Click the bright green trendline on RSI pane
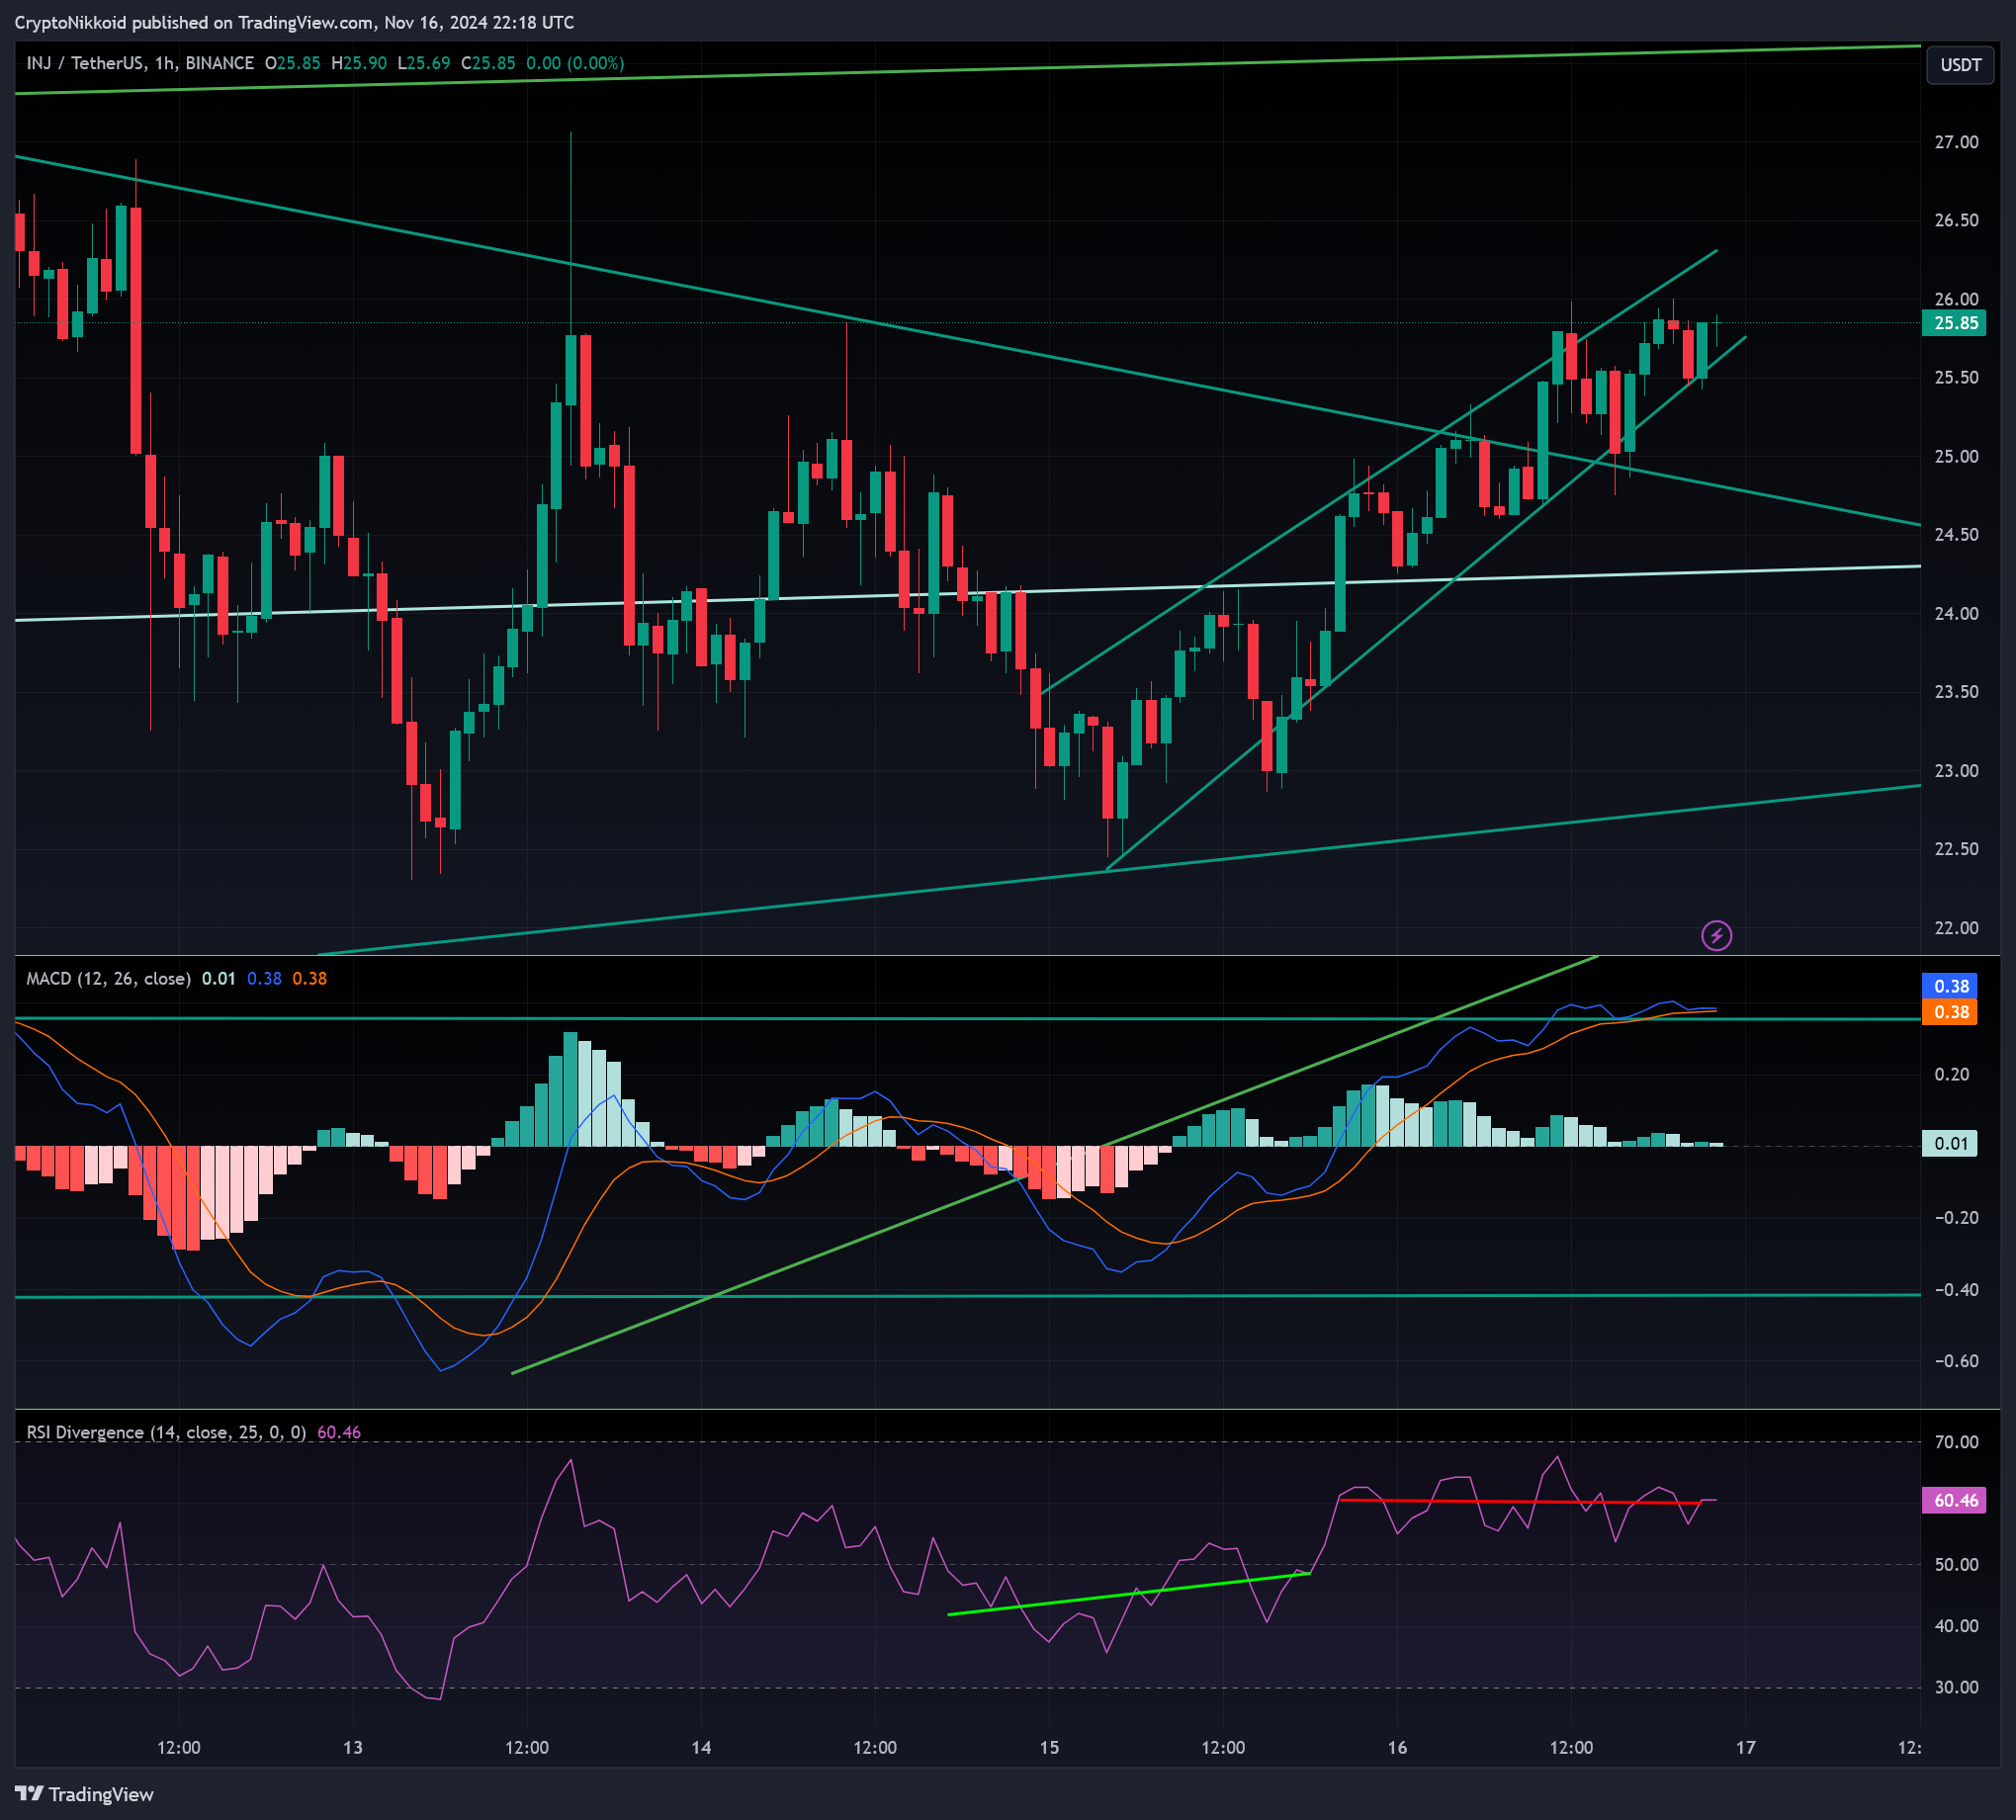2016x1820 pixels. click(1128, 1594)
